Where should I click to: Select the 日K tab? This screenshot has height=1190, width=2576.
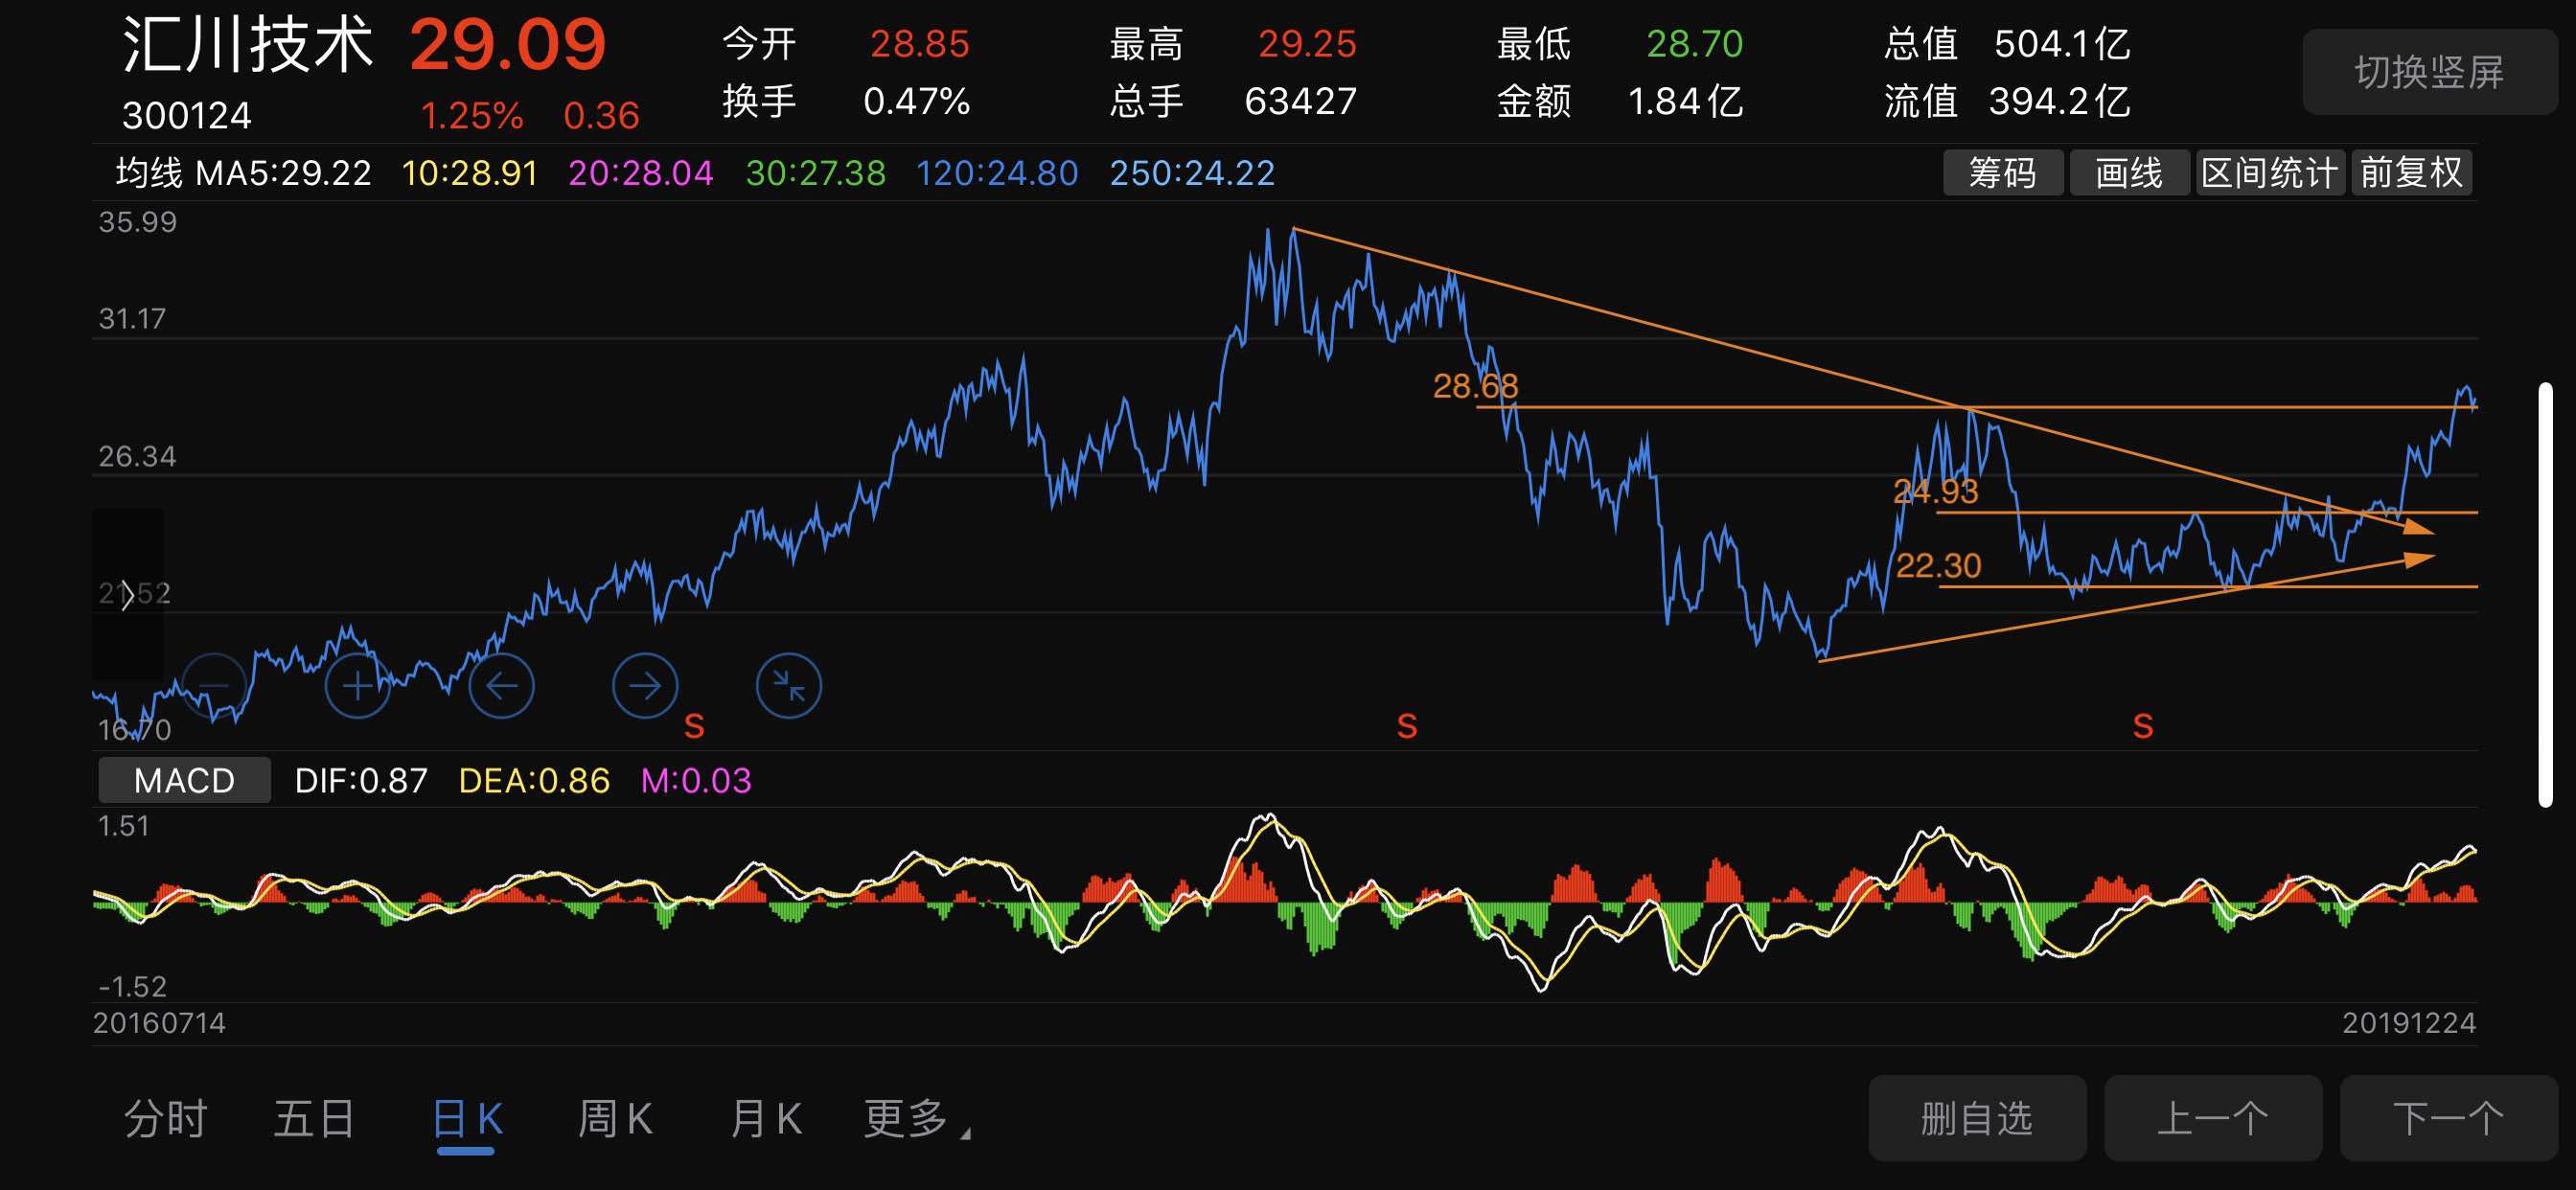click(x=466, y=1119)
